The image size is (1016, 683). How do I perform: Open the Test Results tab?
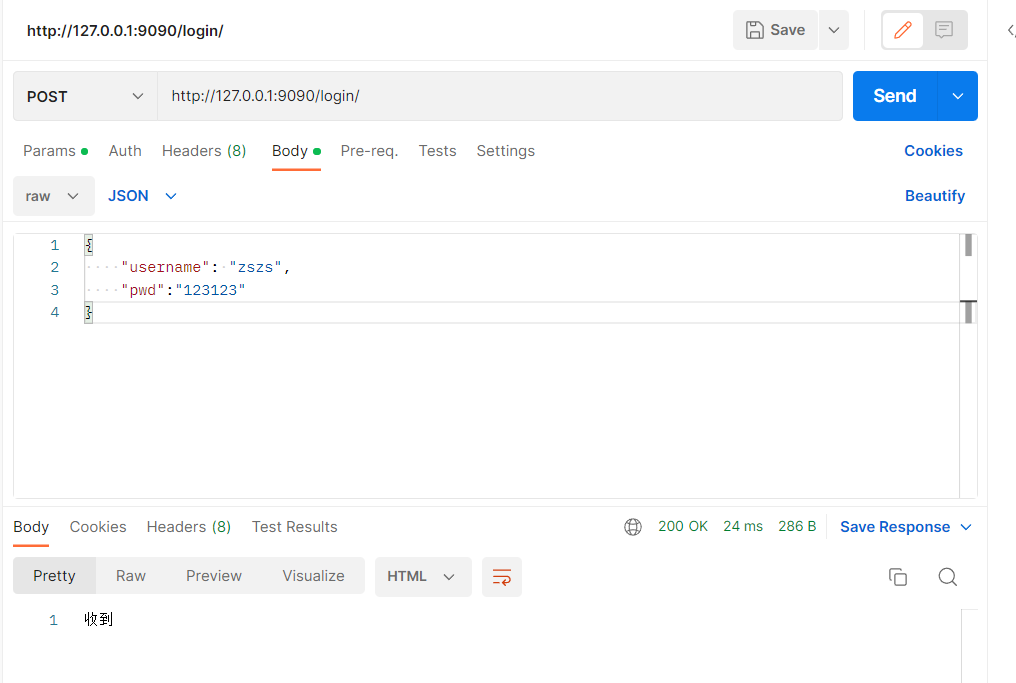point(295,527)
